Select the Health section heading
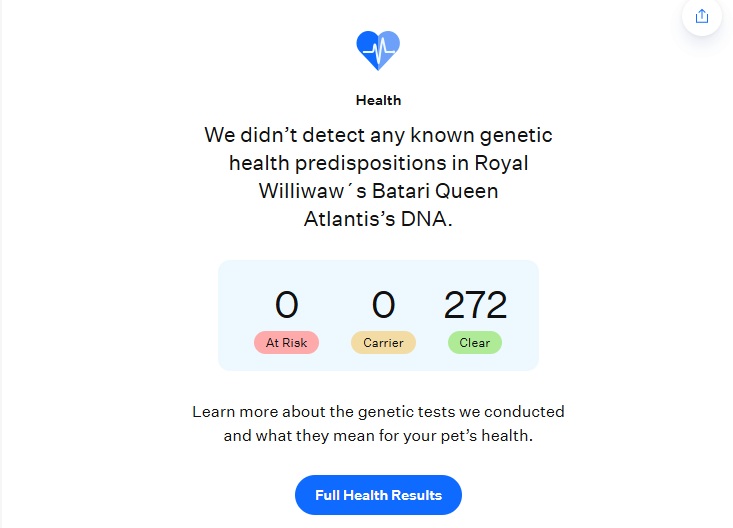Viewport: 733px width, 528px height. click(x=378, y=100)
